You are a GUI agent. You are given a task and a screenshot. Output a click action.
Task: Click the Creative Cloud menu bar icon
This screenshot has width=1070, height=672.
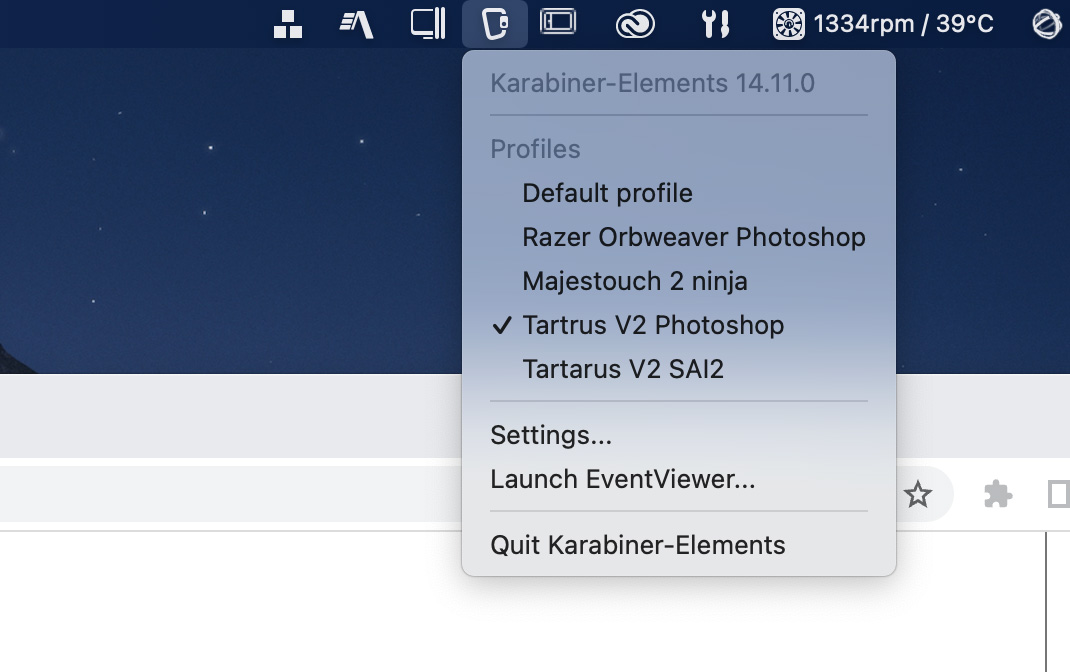click(635, 25)
